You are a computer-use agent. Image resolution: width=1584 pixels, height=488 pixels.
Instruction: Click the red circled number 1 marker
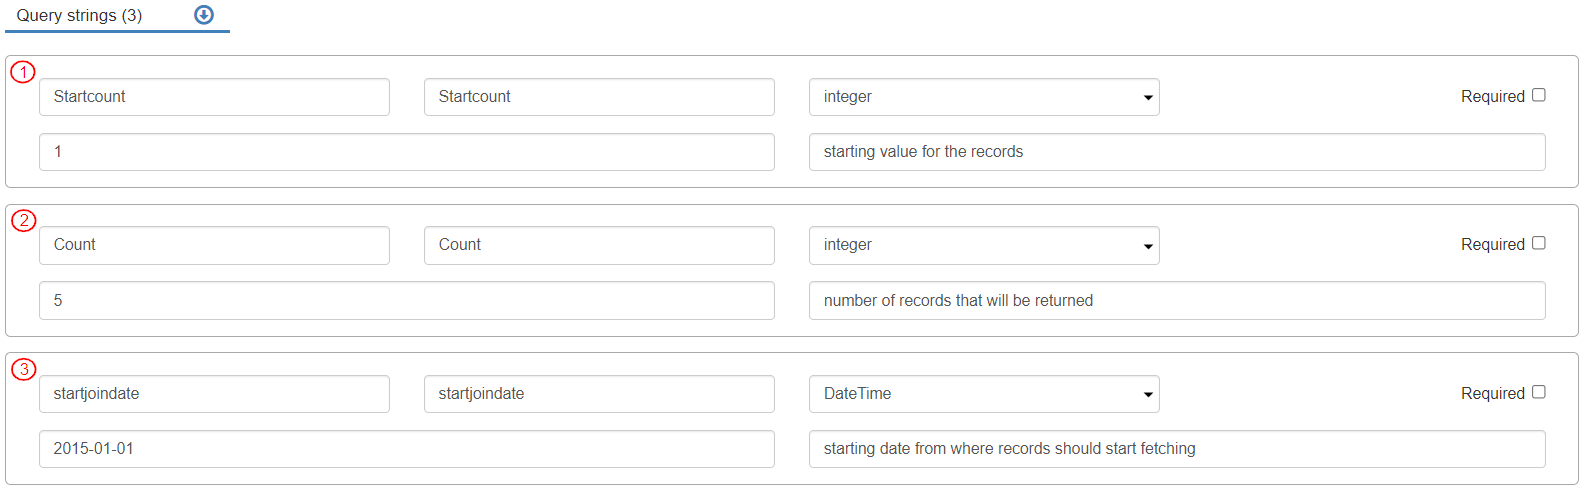click(23, 72)
